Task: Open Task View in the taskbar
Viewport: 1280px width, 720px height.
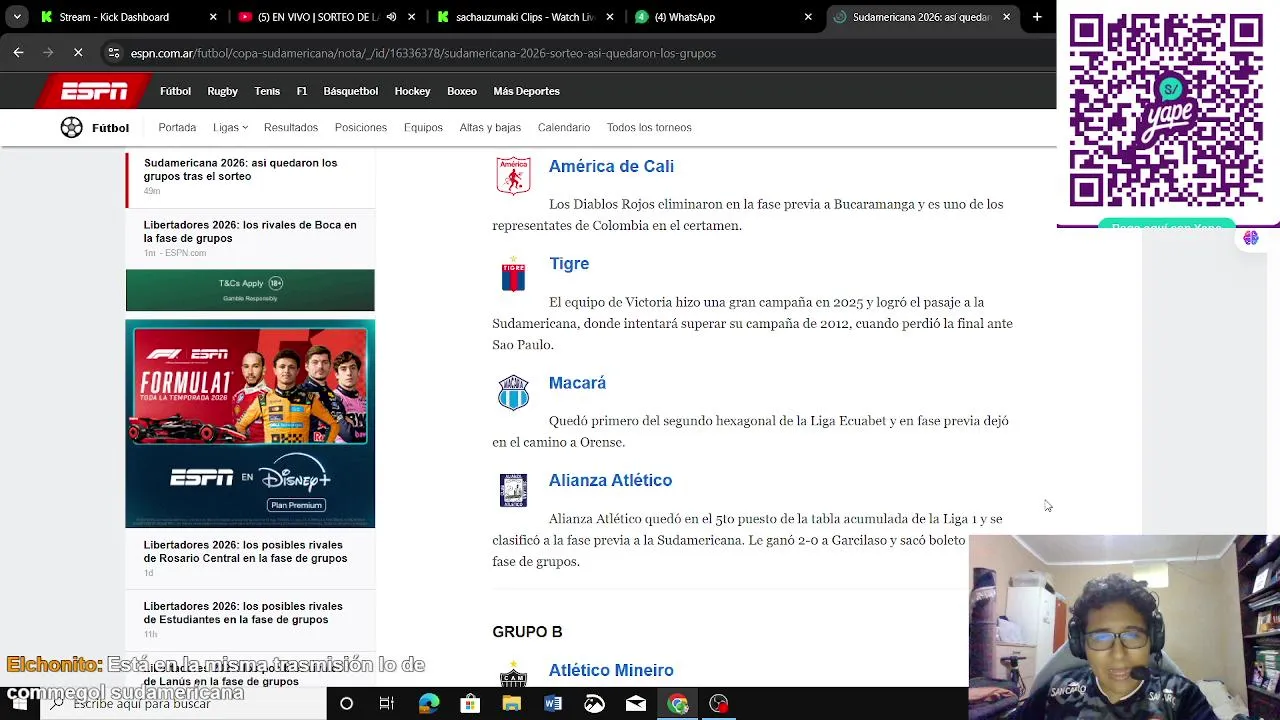Action: (386, 704)
